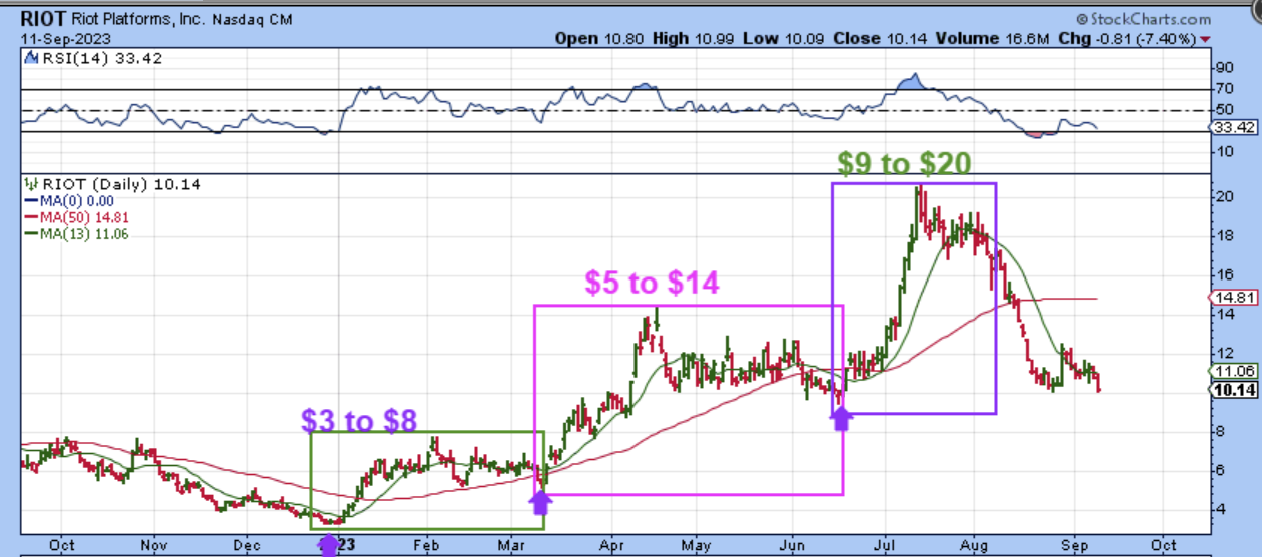The height and width of the screenshot is (558, 1263).
Task: Click the 4 price axis label
Action: (1221, 509)
